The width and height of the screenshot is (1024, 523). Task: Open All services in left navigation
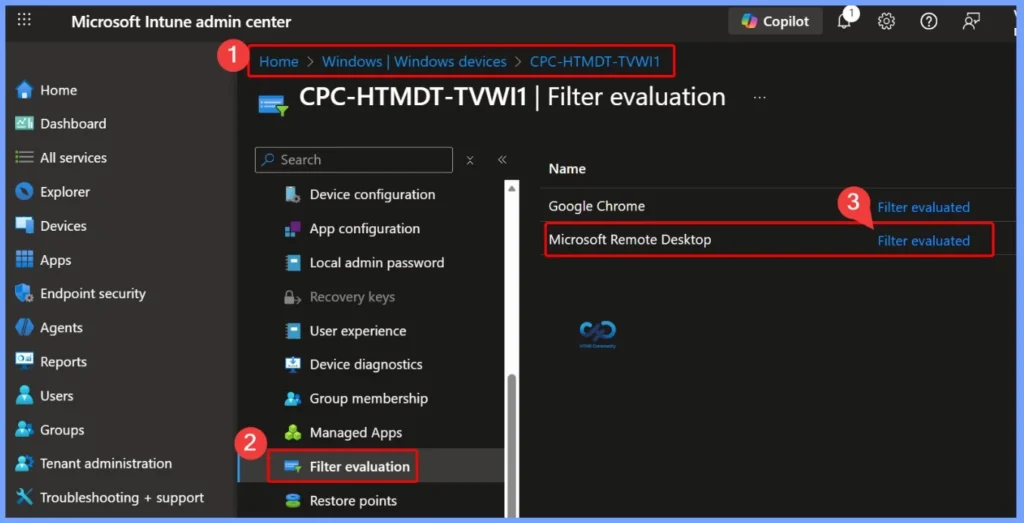point(73,157)
